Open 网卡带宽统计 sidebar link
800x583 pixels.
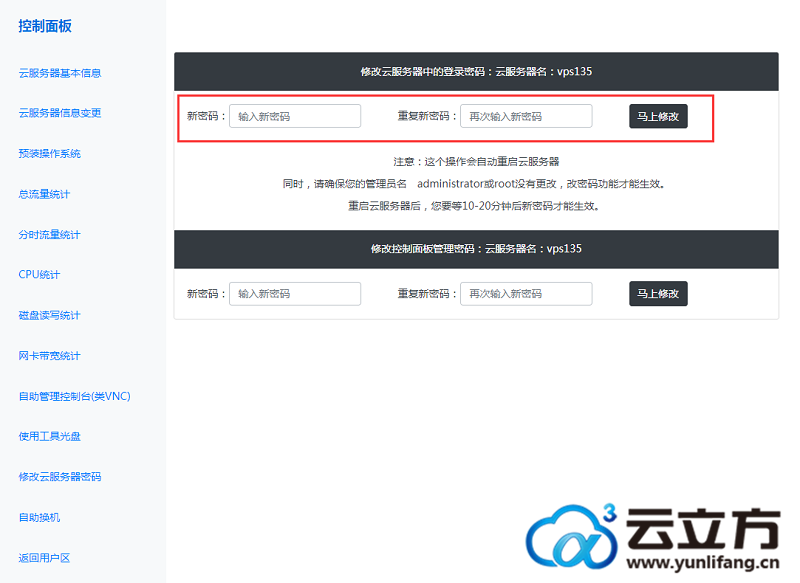tap(49, 356)
